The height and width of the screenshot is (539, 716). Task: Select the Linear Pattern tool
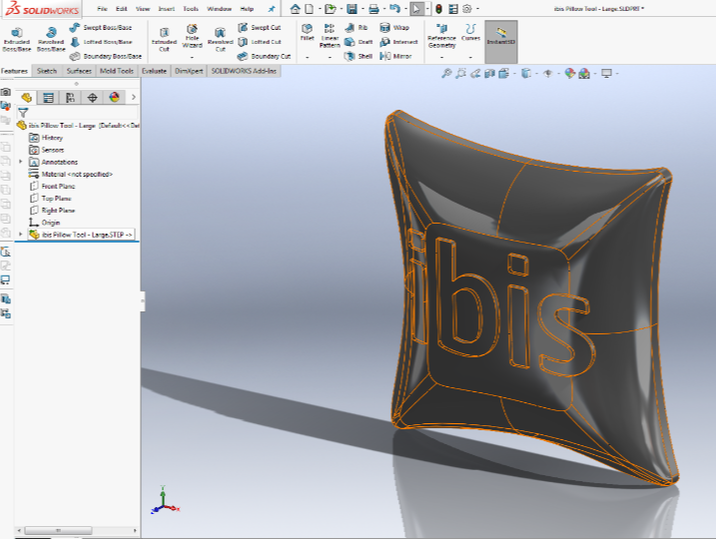click(x=330, y=36)
